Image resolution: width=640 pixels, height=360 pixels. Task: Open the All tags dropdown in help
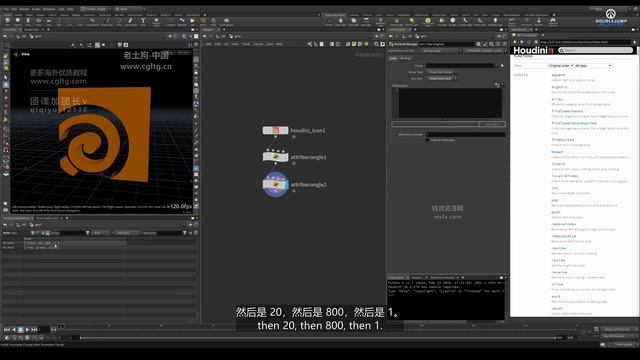pyautogui.click(x=593, y=66)
